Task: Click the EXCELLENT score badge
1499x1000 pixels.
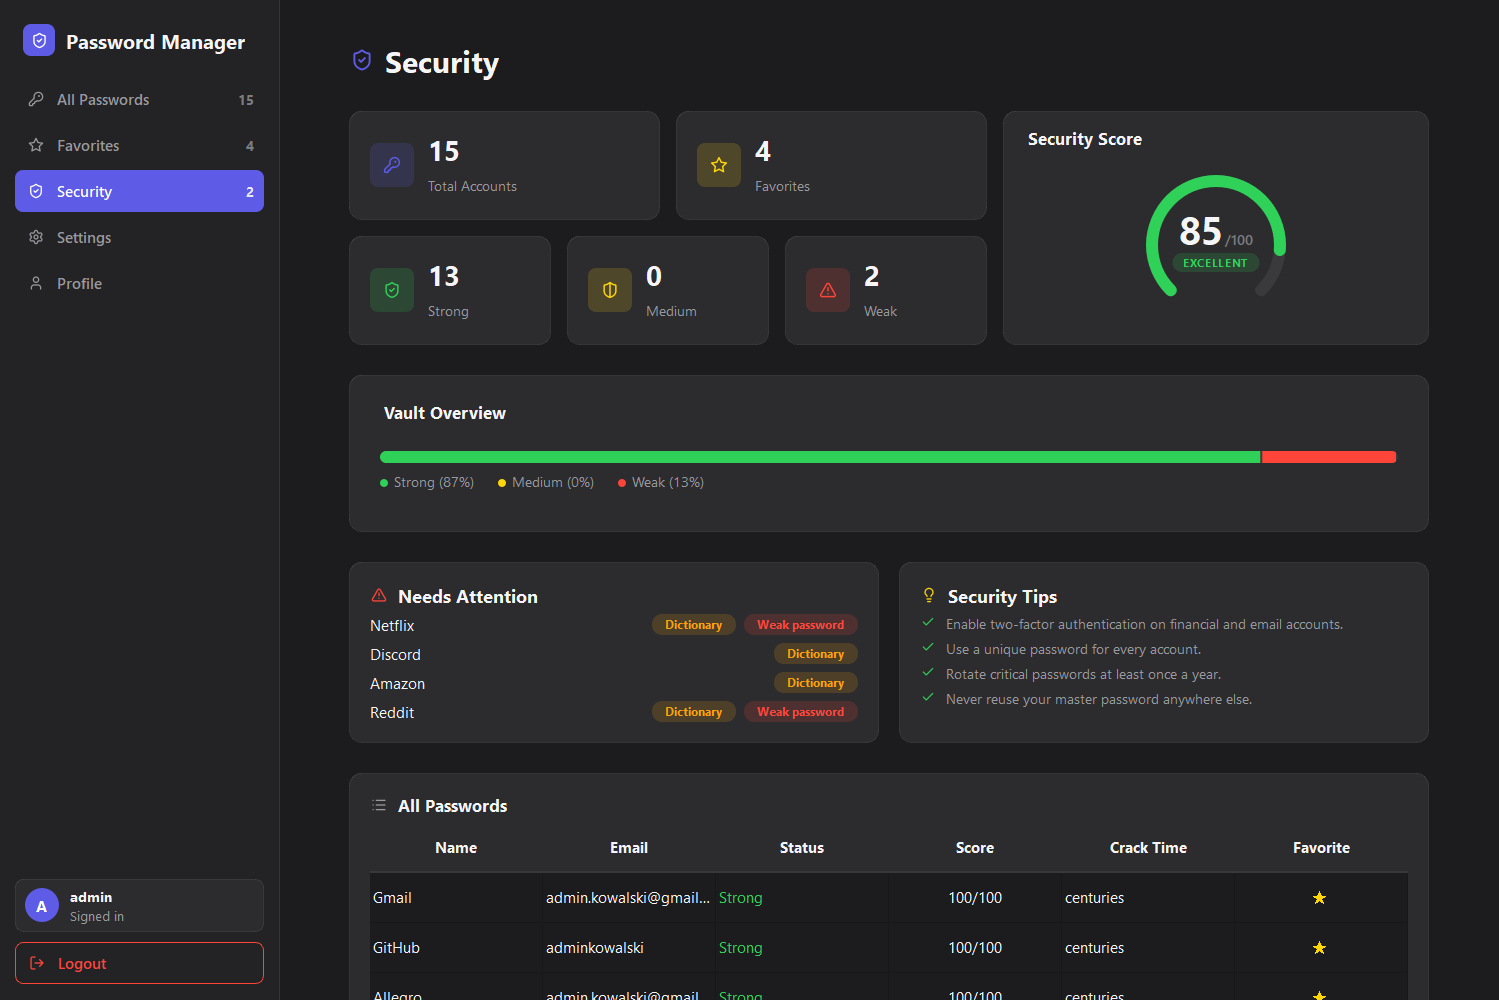Action: coord(1215,263)
